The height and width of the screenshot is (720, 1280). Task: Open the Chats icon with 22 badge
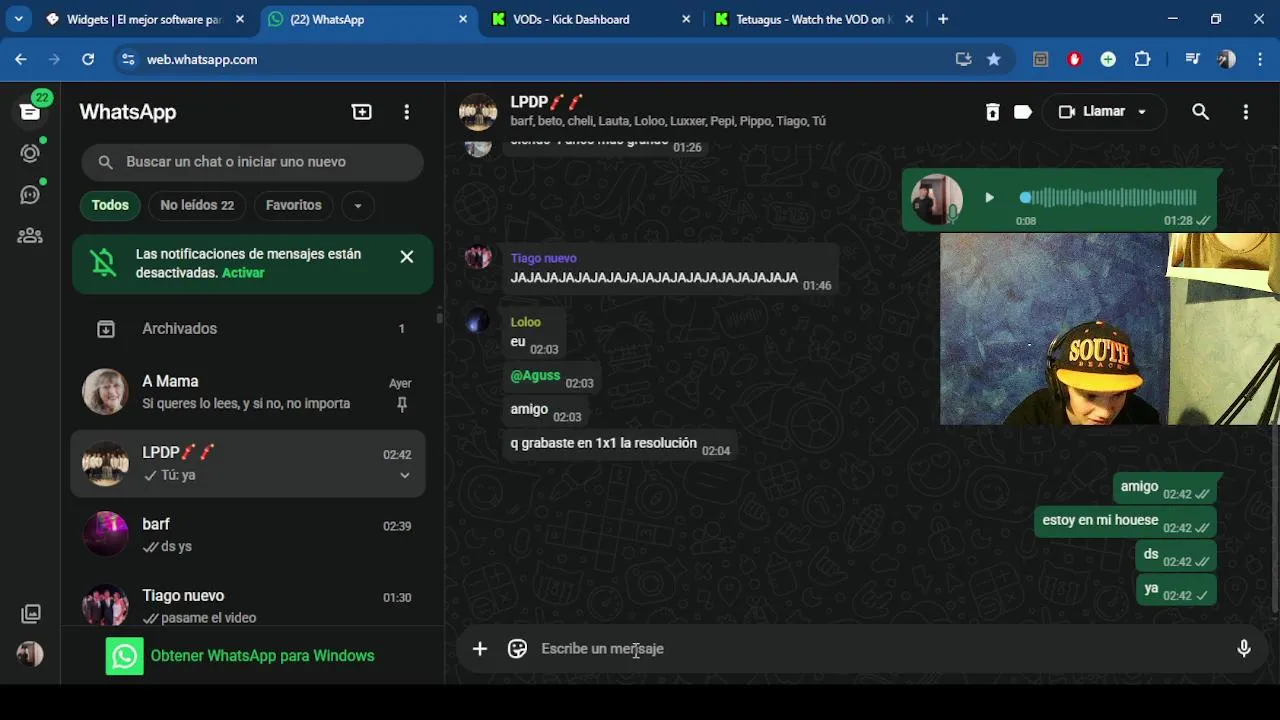(x=30, y=111)
